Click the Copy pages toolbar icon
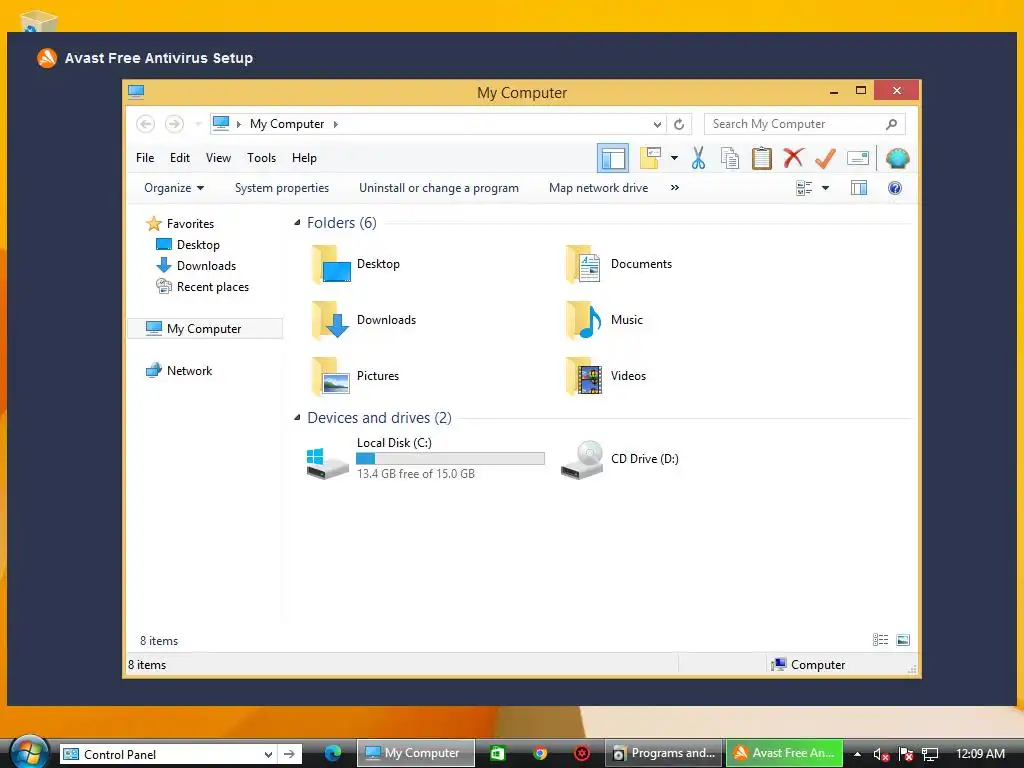 pos(729,158)
